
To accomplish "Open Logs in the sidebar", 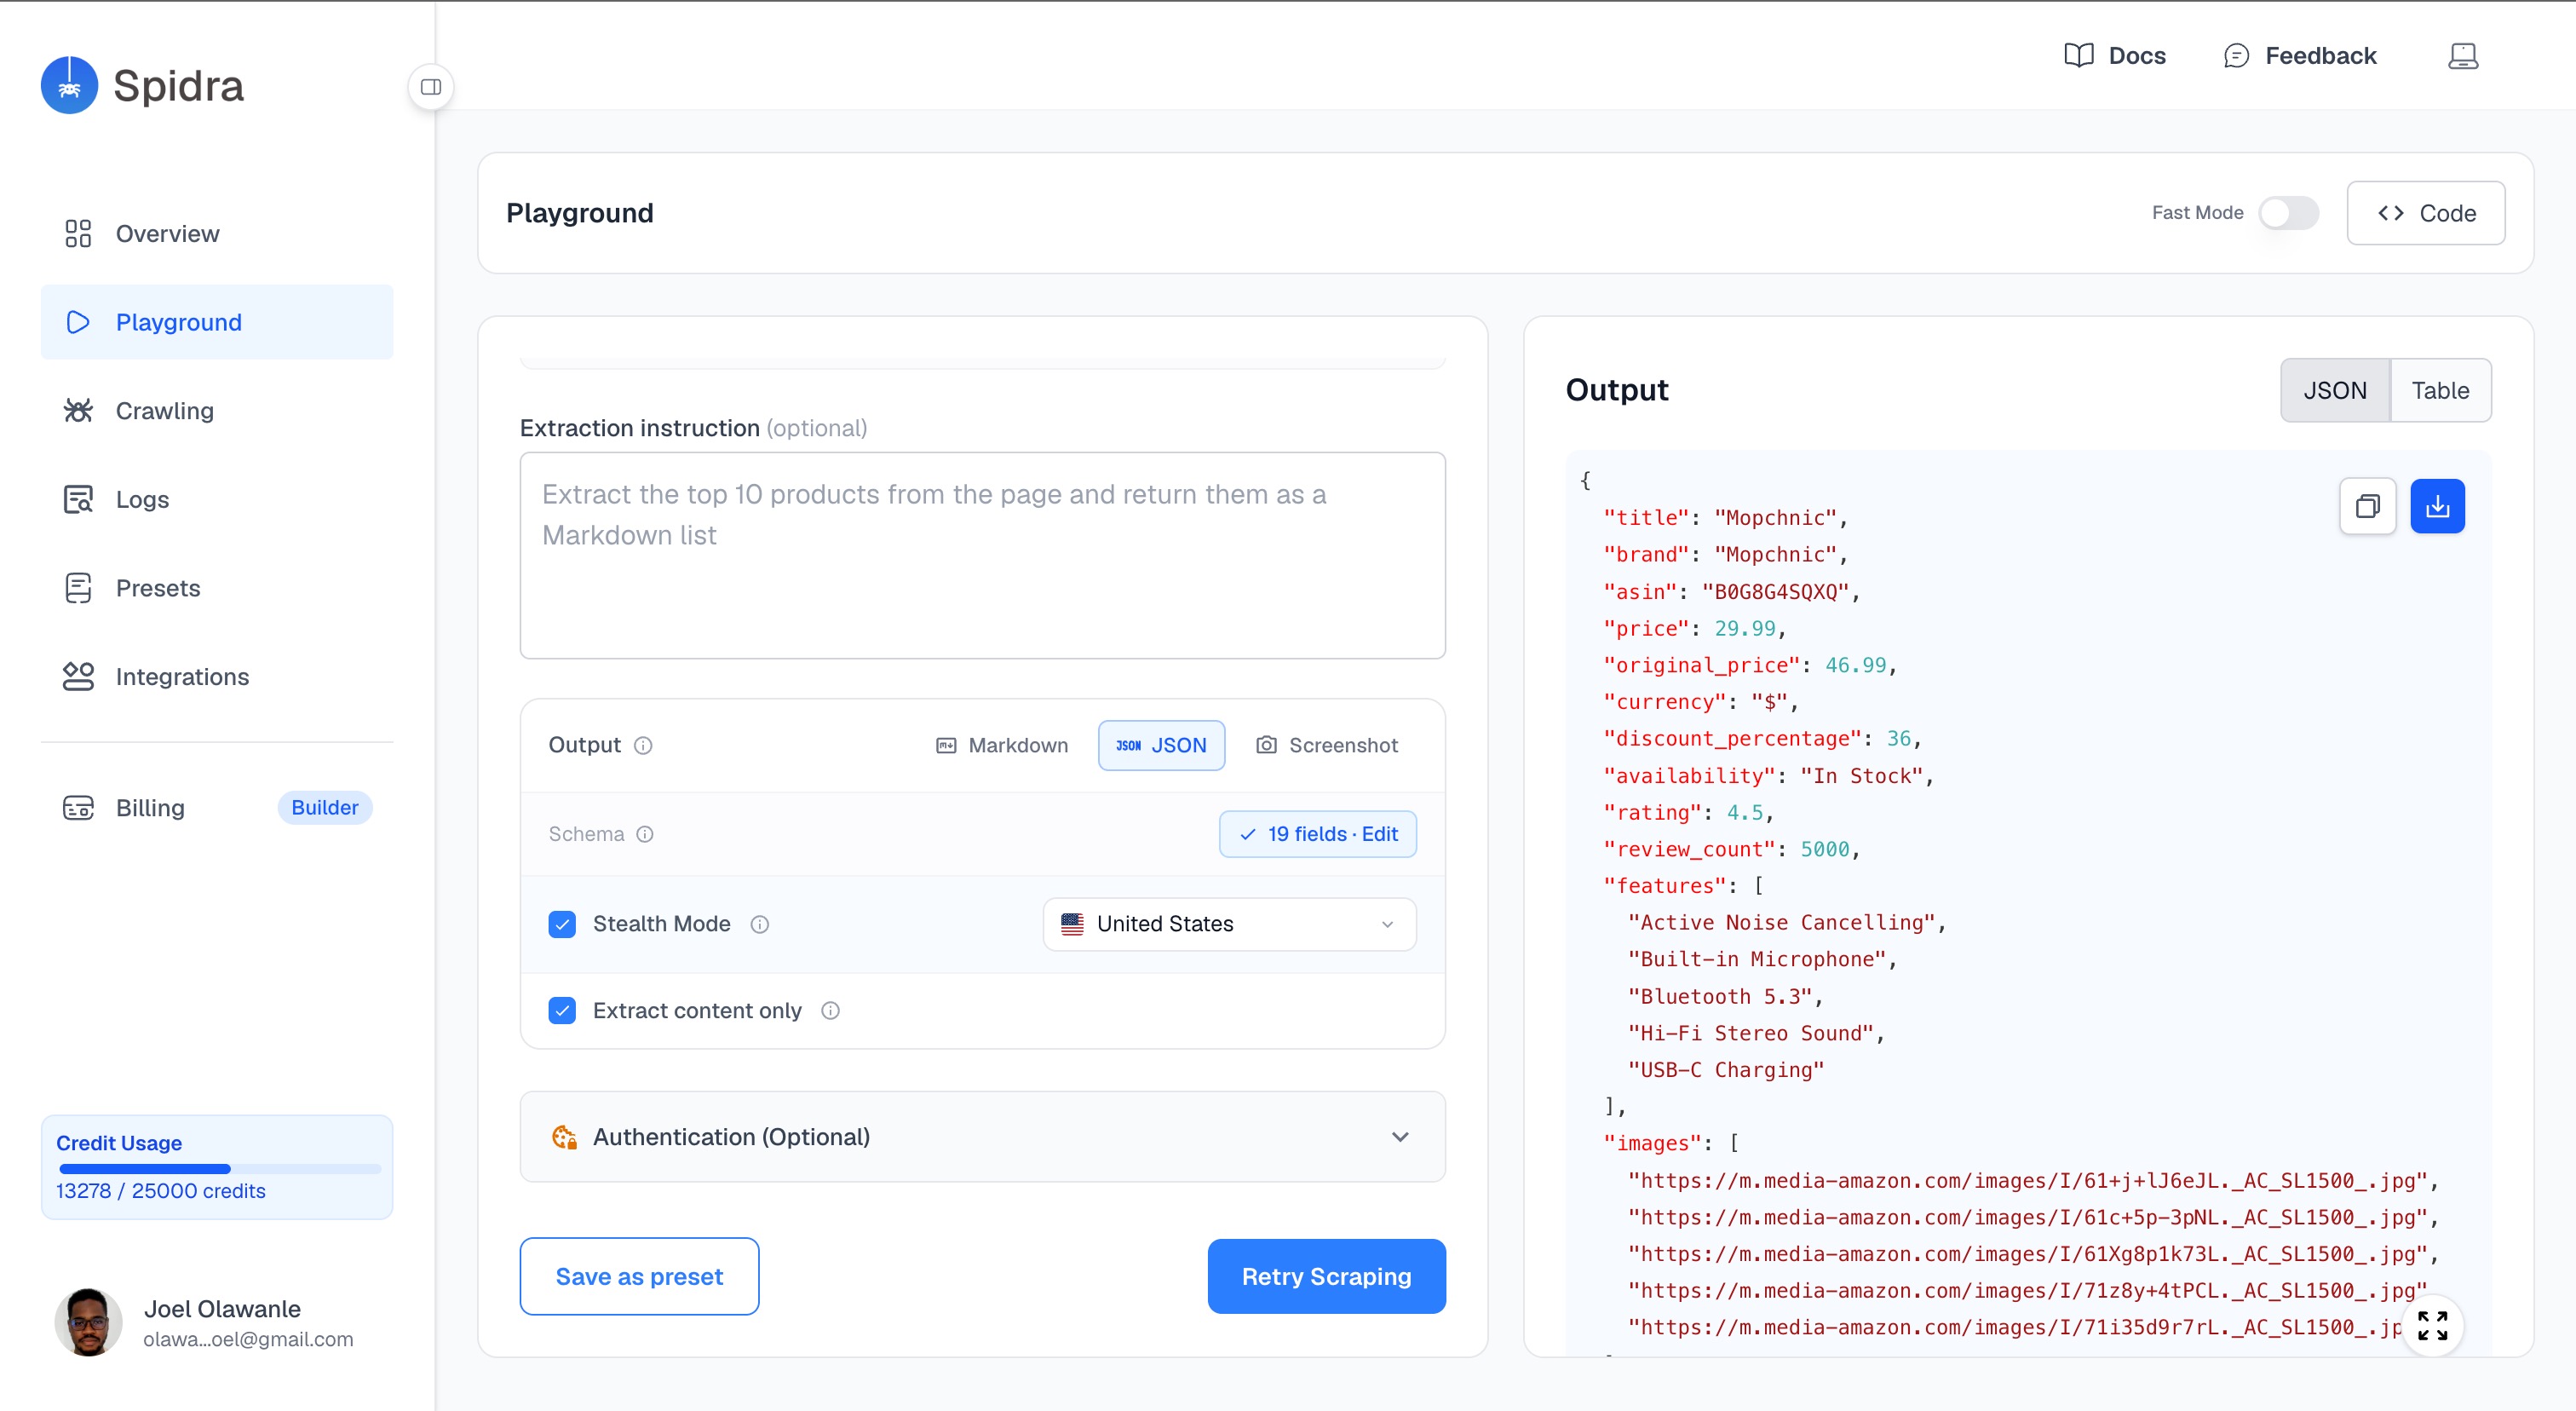I will [217, 499].
